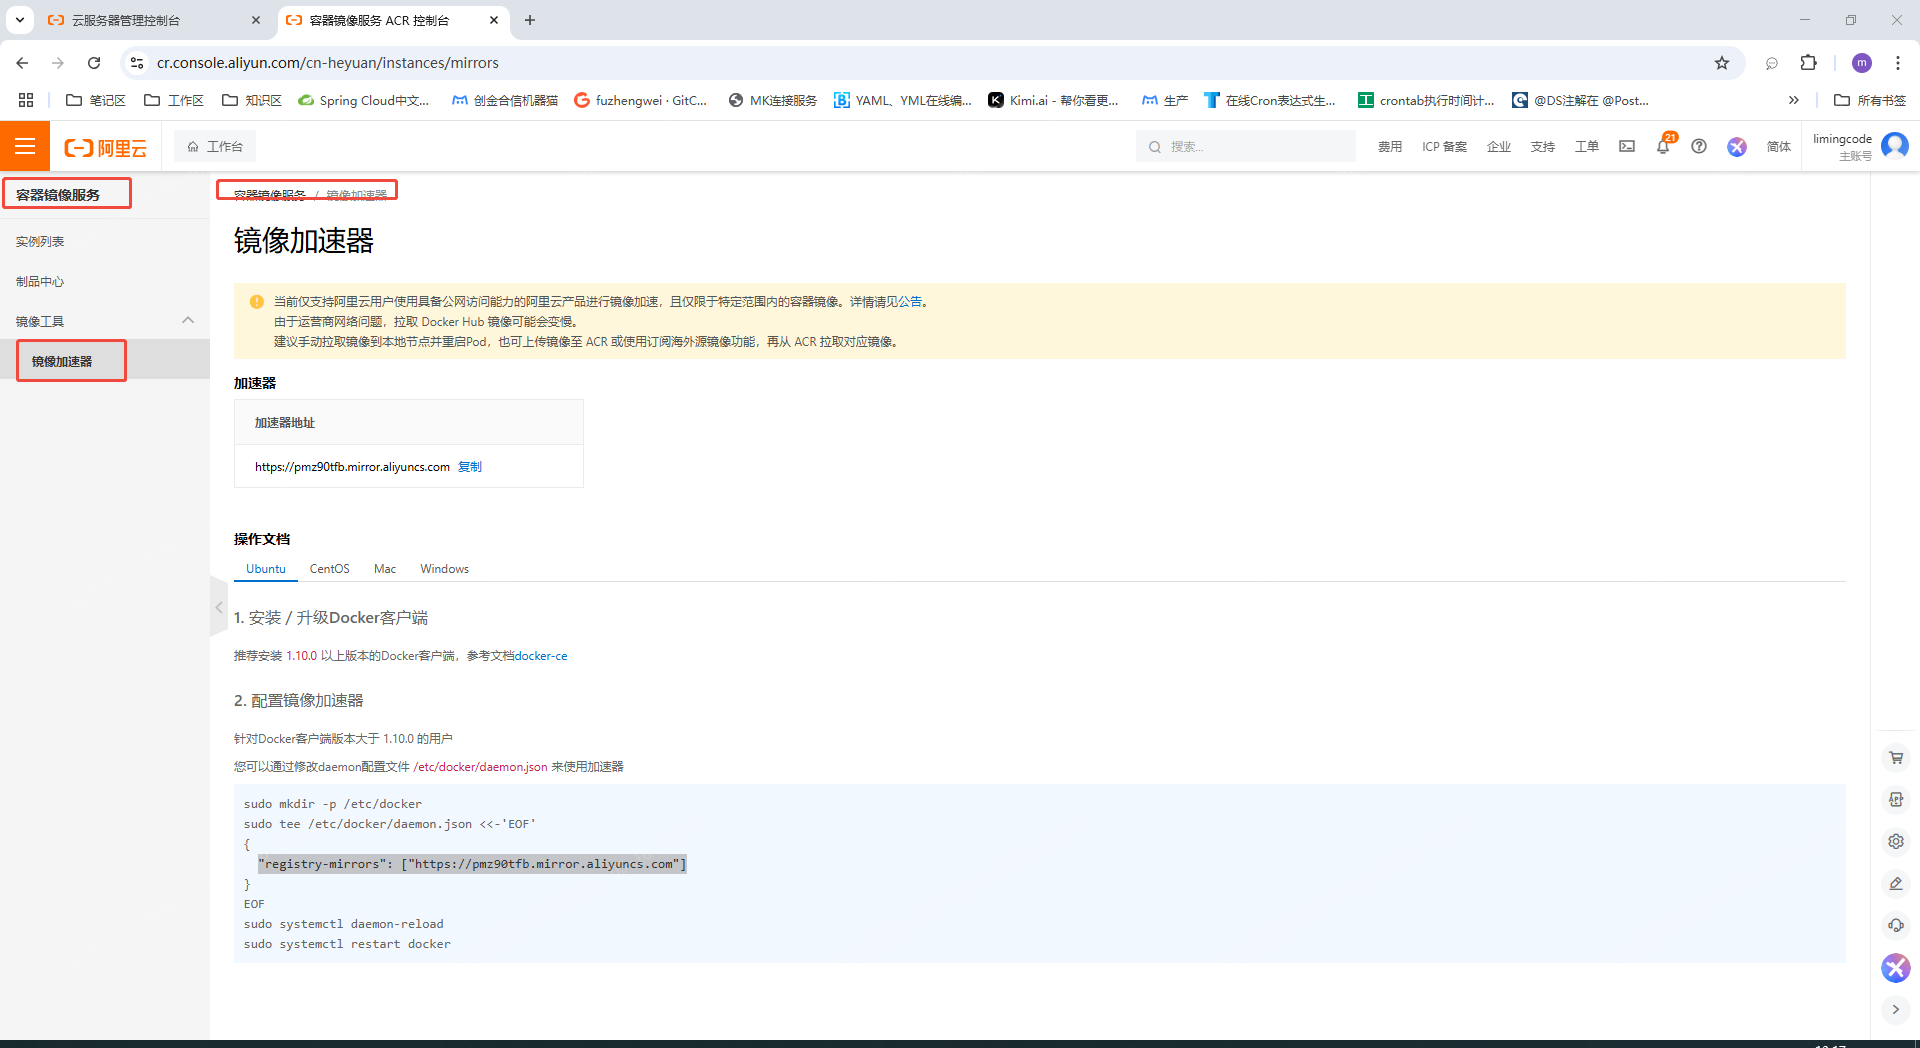The image size is (1920, 1048).
Task: Open the lens search icon in address bar
Action: tap(1771, 63)
